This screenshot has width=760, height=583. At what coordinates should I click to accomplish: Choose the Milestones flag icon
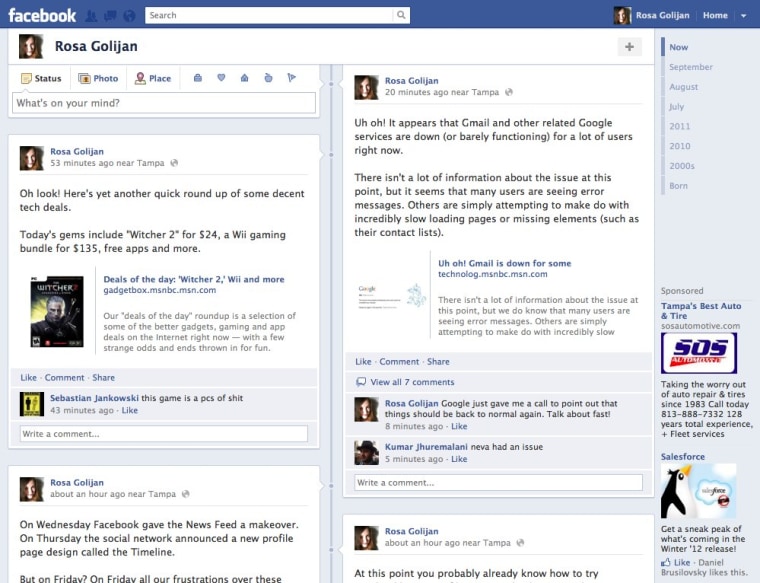coord(291,78)
